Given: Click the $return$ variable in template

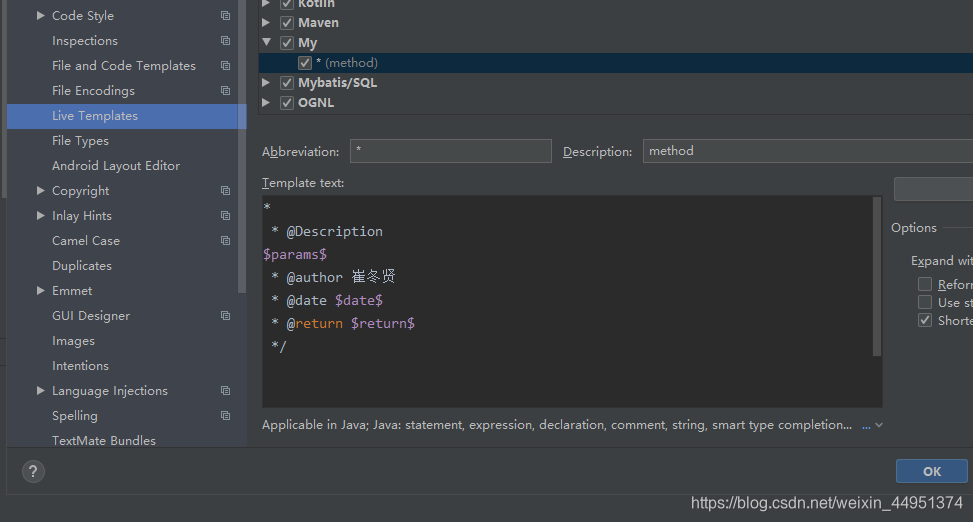Looking at the screenshot, I should click(382, 323).
